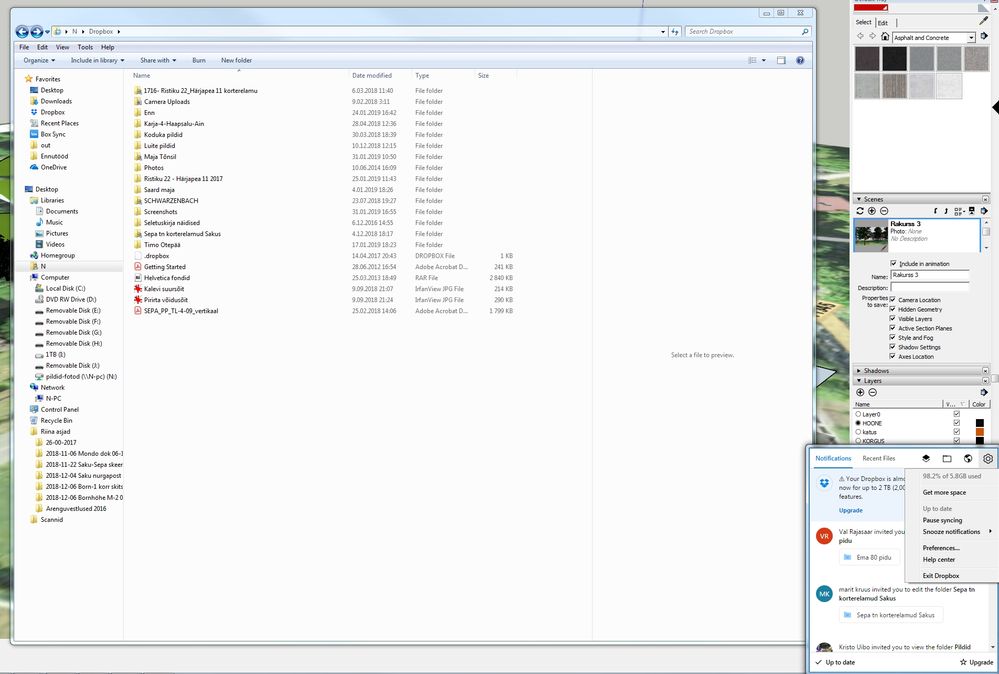The image size is (999, 674).
Task: Switch to the Recent Files tab
Action: click(x=879, y=459)
